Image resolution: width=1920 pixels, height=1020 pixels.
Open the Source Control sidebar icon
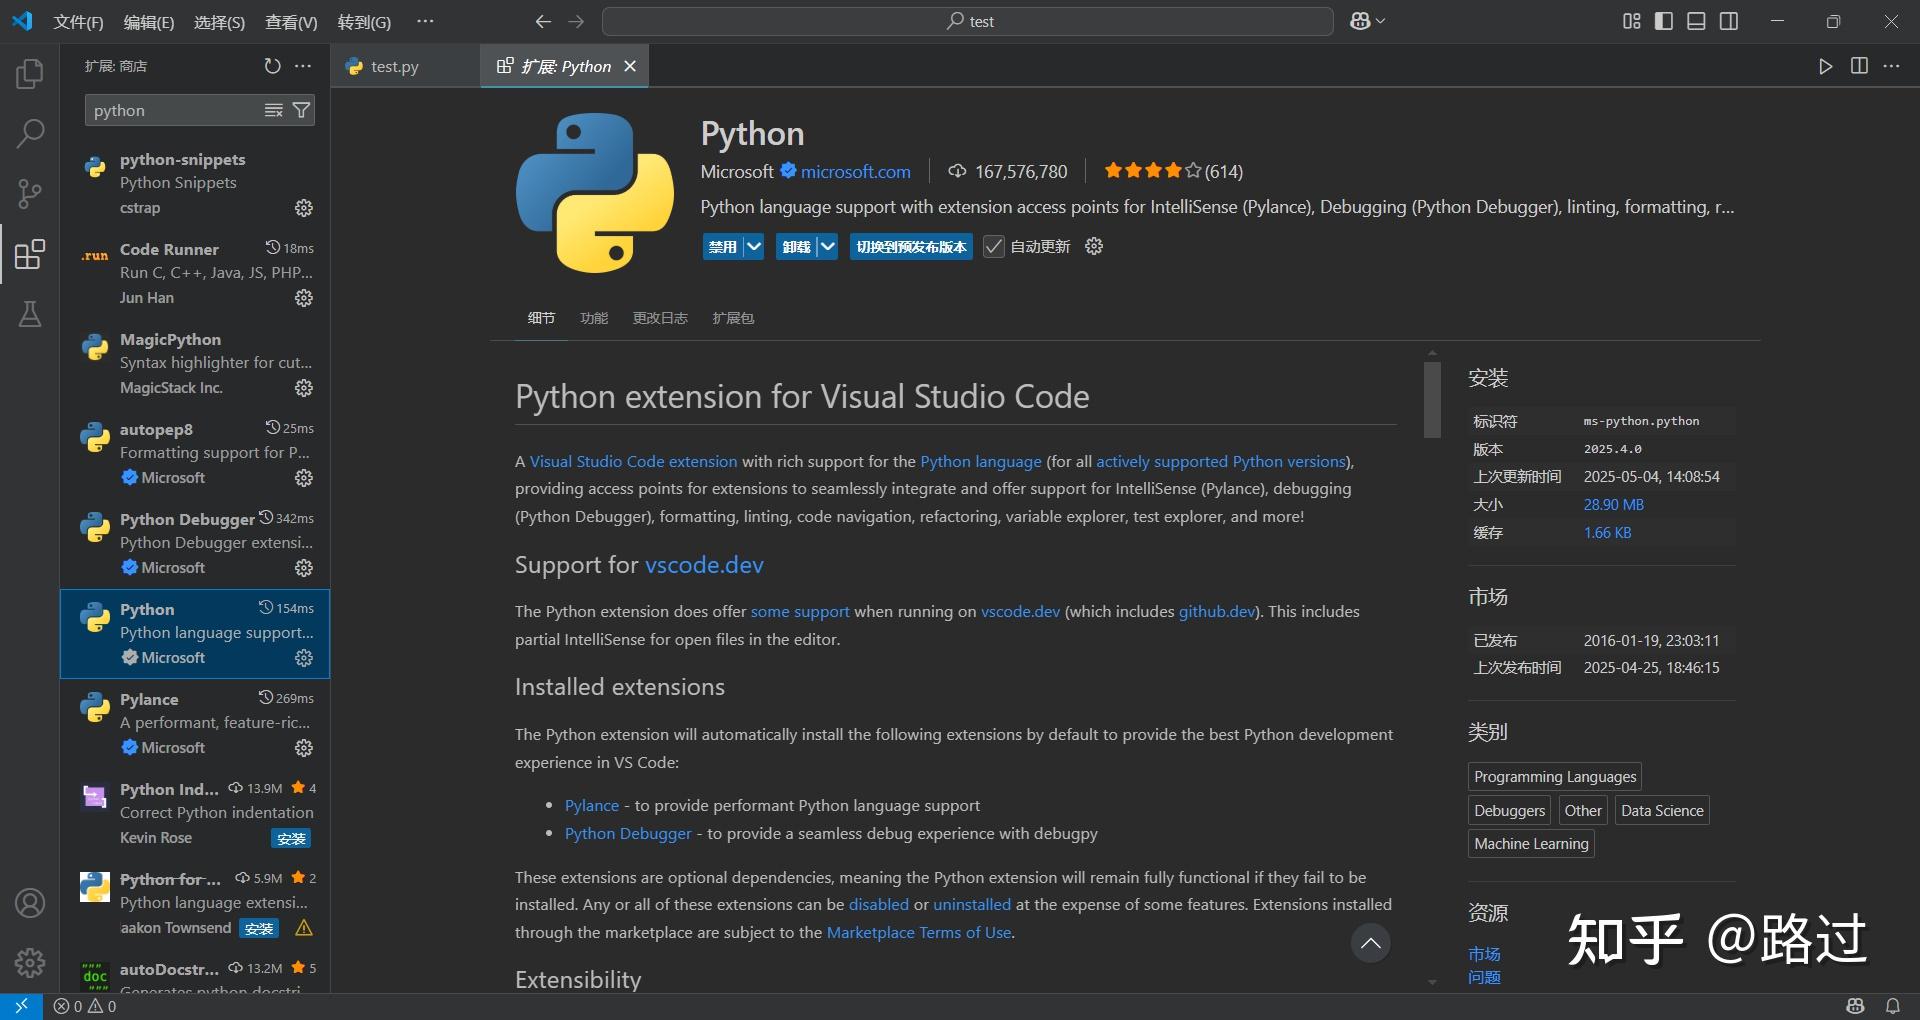point(29,193)
